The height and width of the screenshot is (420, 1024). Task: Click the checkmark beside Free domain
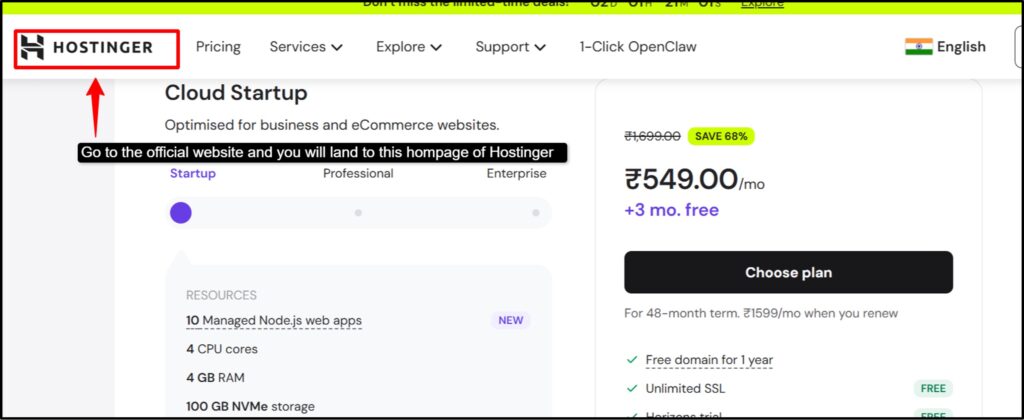(x=632, y=360)
